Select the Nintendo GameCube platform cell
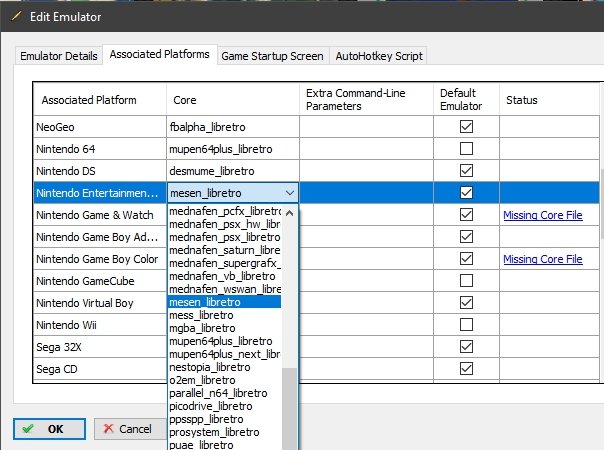The height and width of the screenshot is (450, 604). [100, 281]
